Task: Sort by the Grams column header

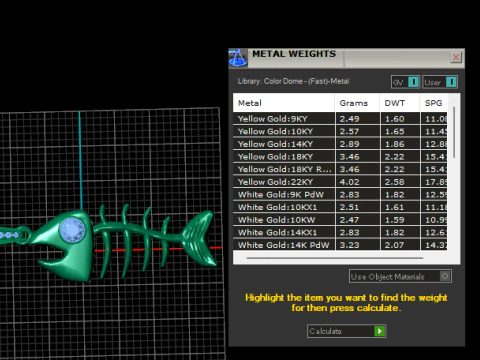Action: click(x=357, y=103)
